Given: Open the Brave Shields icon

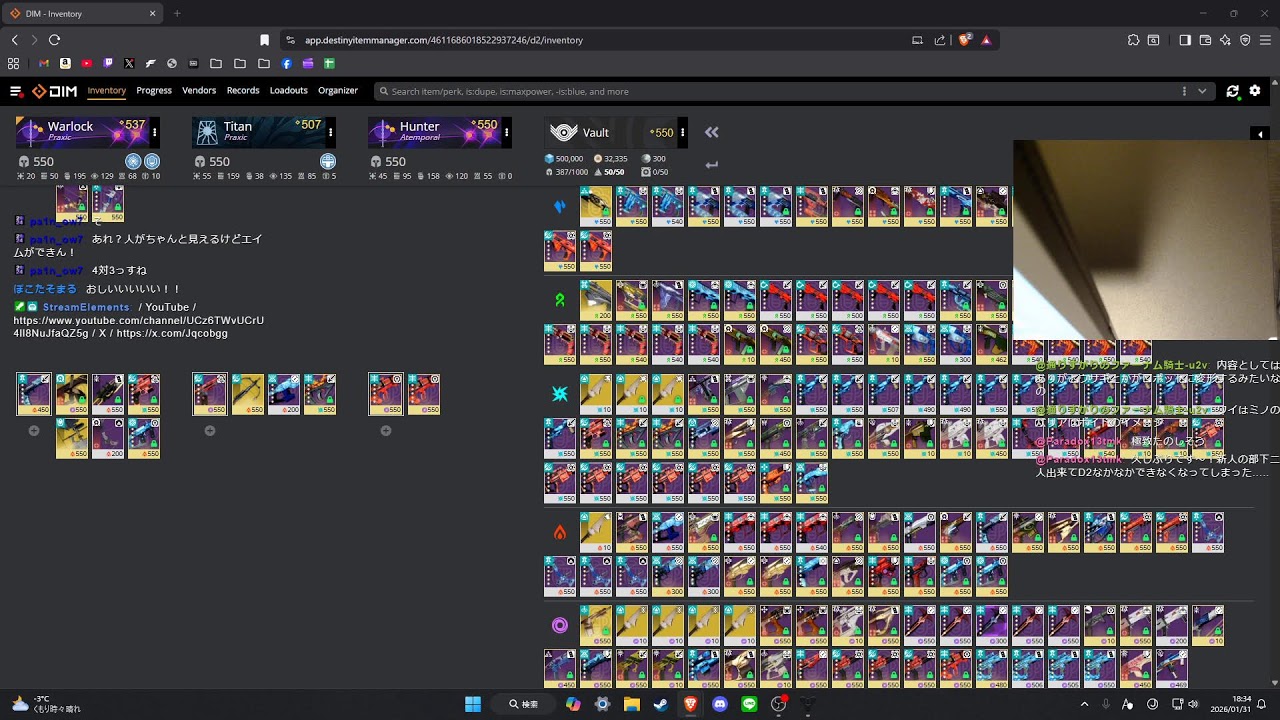Looking at the screenshot, I should pyautogui.click(x=965, y=40).
